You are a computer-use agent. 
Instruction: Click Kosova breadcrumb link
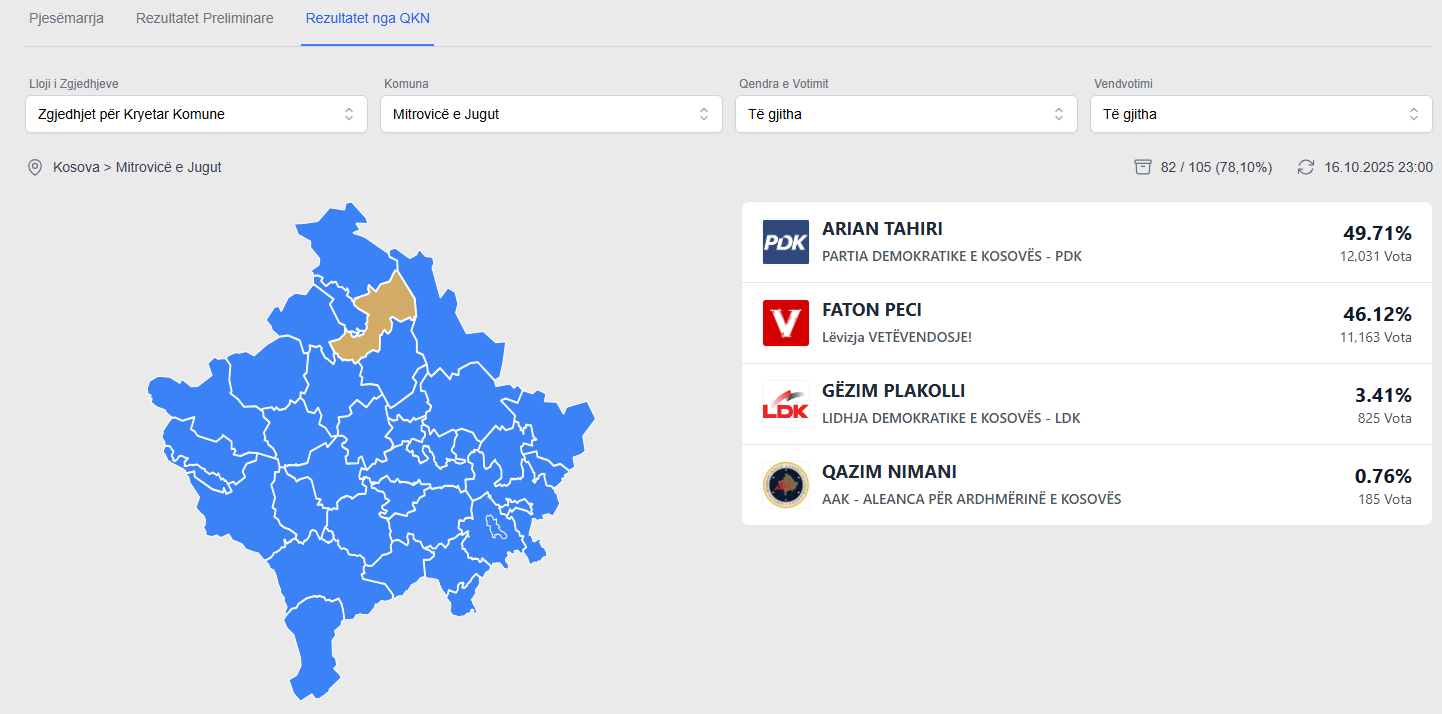[76, 167]
